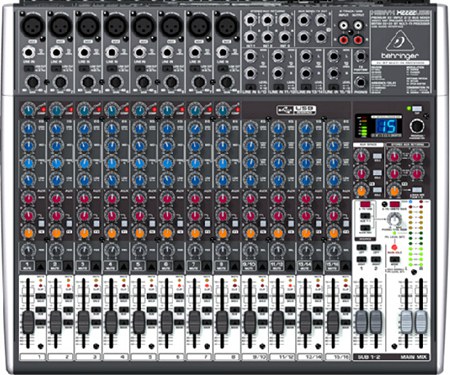Click the channel 2 volume fader

56,322
